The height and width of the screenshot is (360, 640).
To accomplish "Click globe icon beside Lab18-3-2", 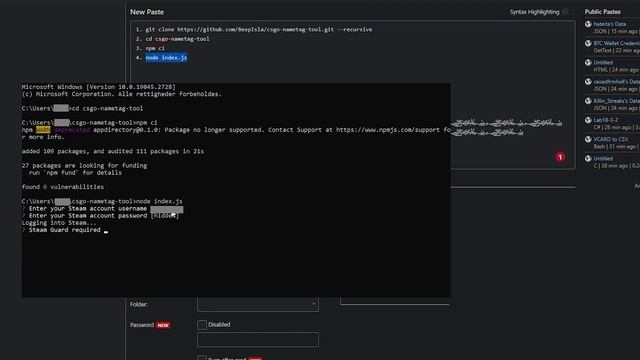I will pyautogui.click(x=588, y=120).
